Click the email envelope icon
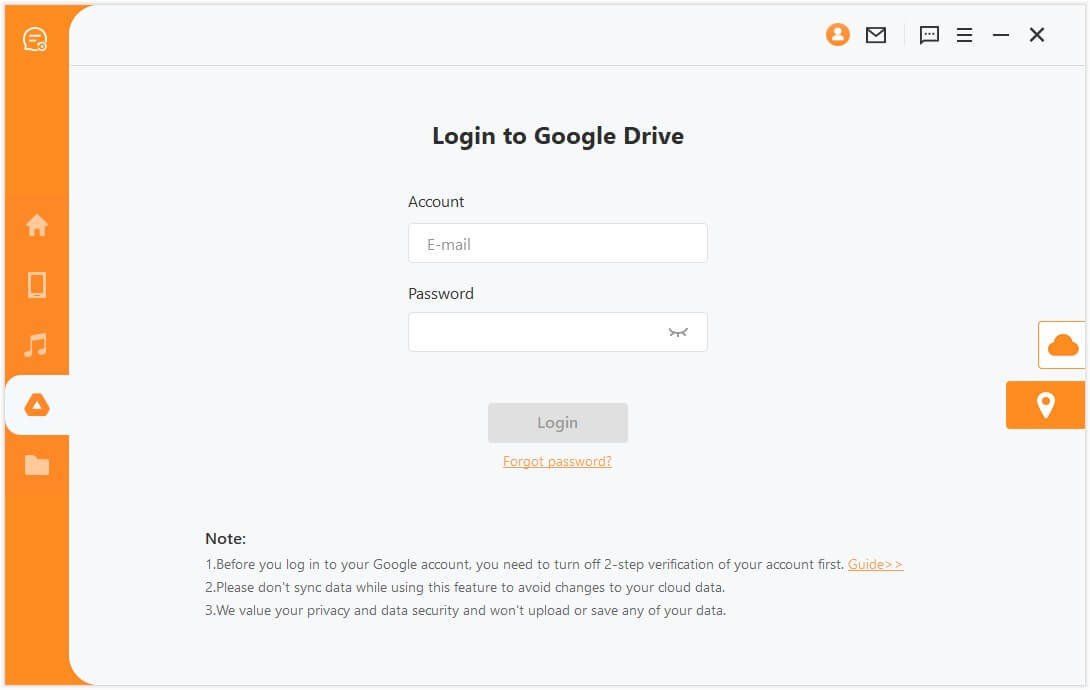 (x=875, y=34)
